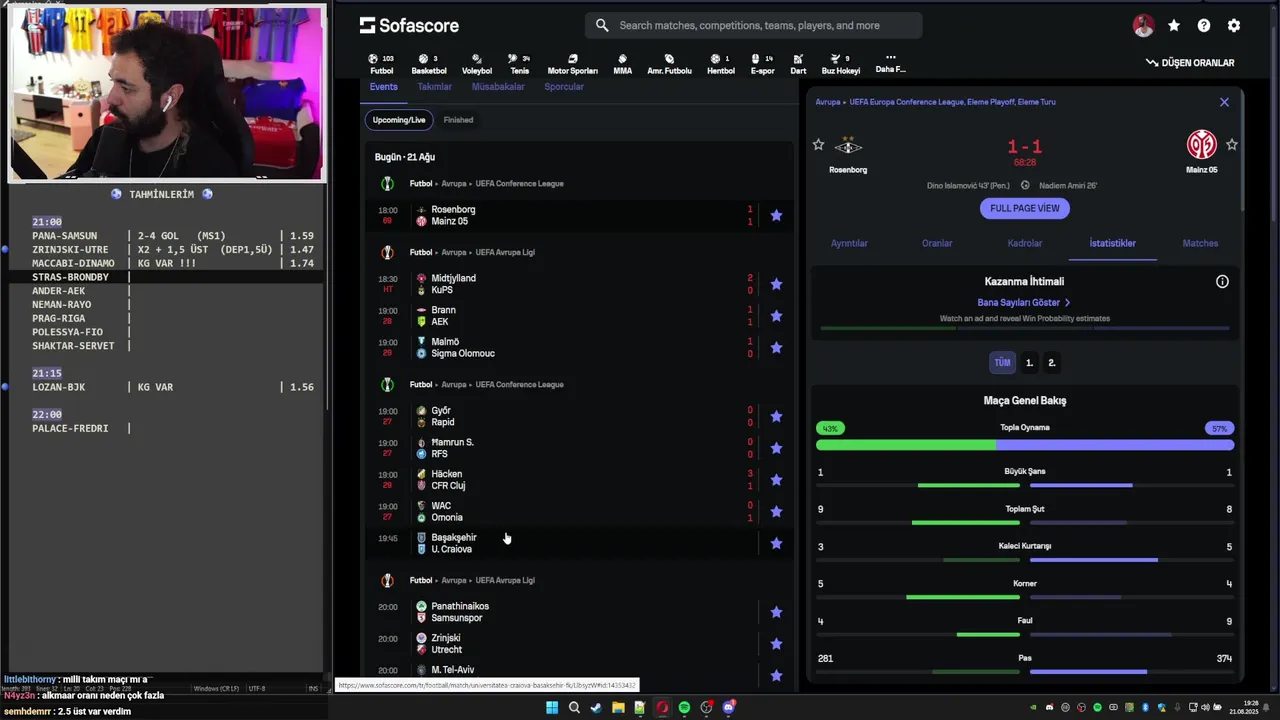Open Discord from the taskbar
The height and width of the screenshot is (720, 1280).
728,708
